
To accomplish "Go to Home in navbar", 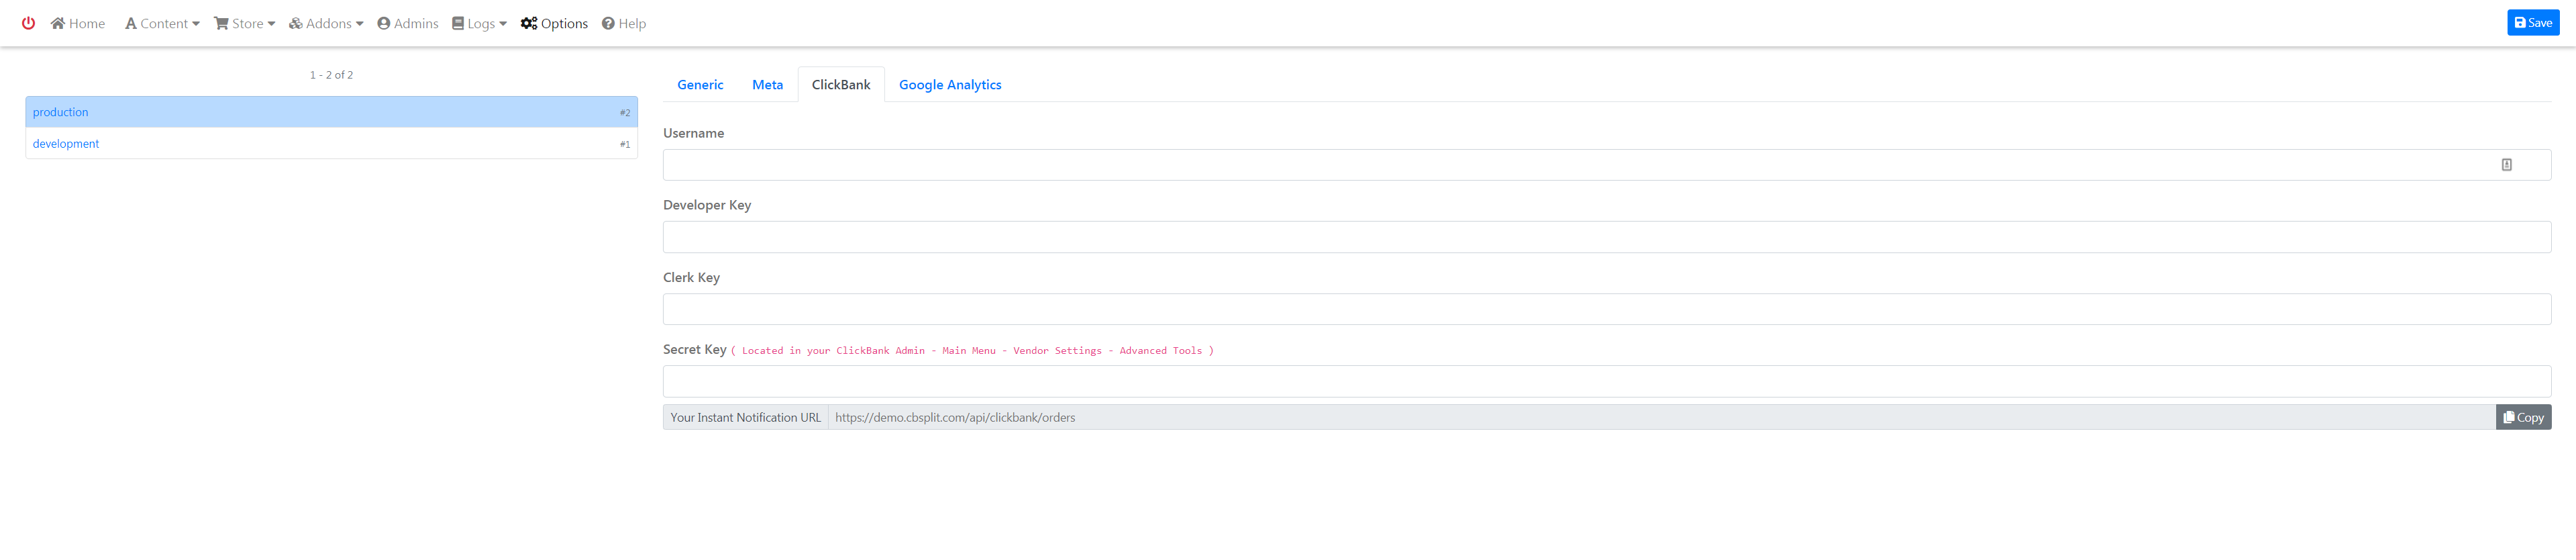I will coord(78,23).
